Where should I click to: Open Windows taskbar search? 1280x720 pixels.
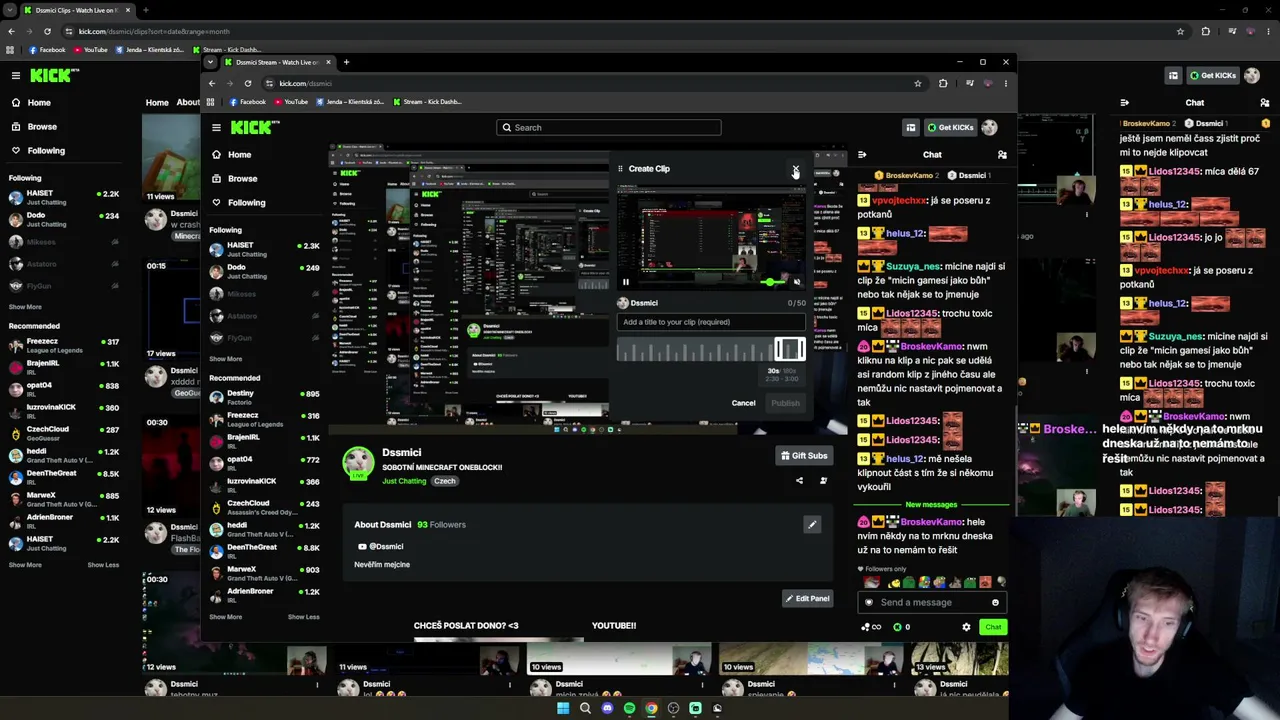tap(585, 708)
